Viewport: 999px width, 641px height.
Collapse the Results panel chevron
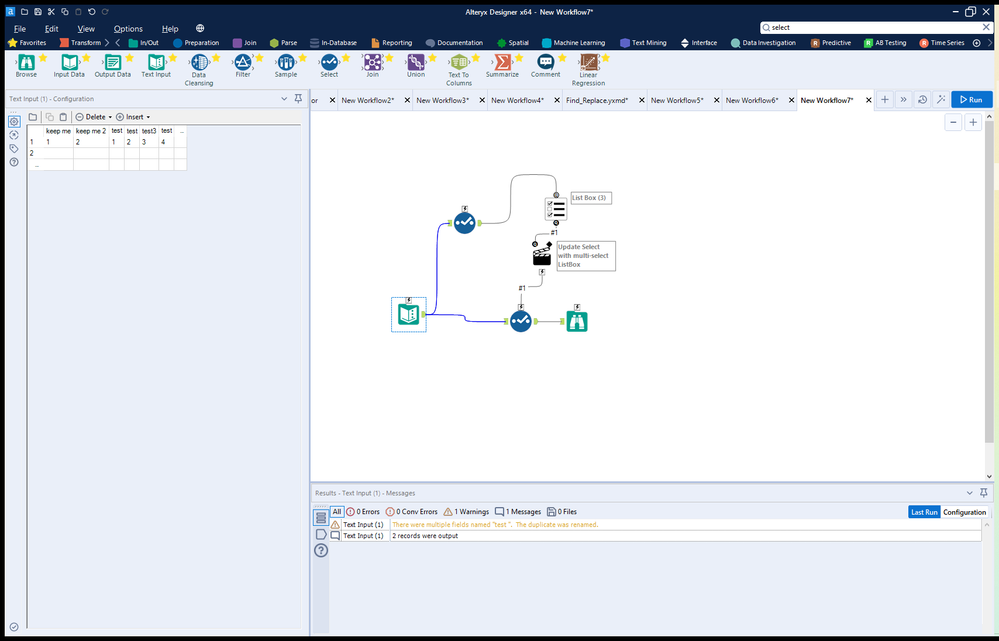970,493
